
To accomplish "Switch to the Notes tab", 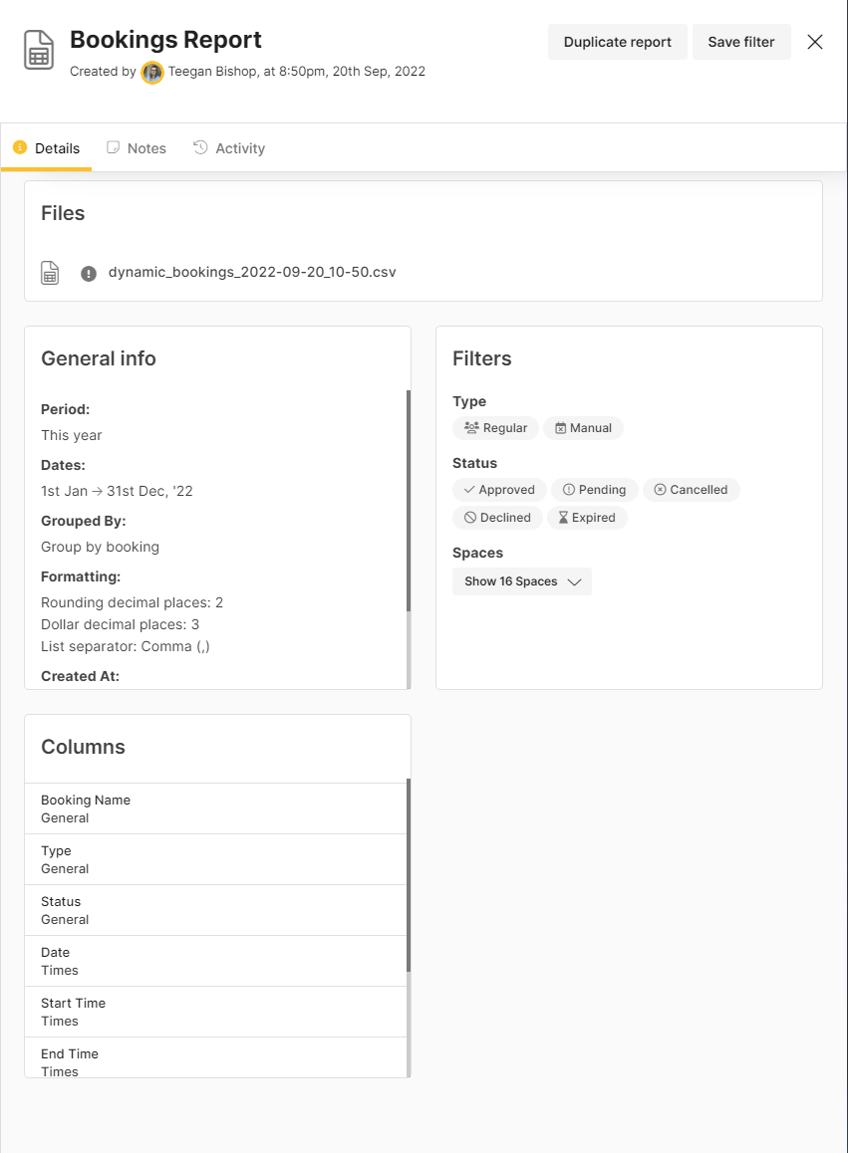I will (145, 147).
